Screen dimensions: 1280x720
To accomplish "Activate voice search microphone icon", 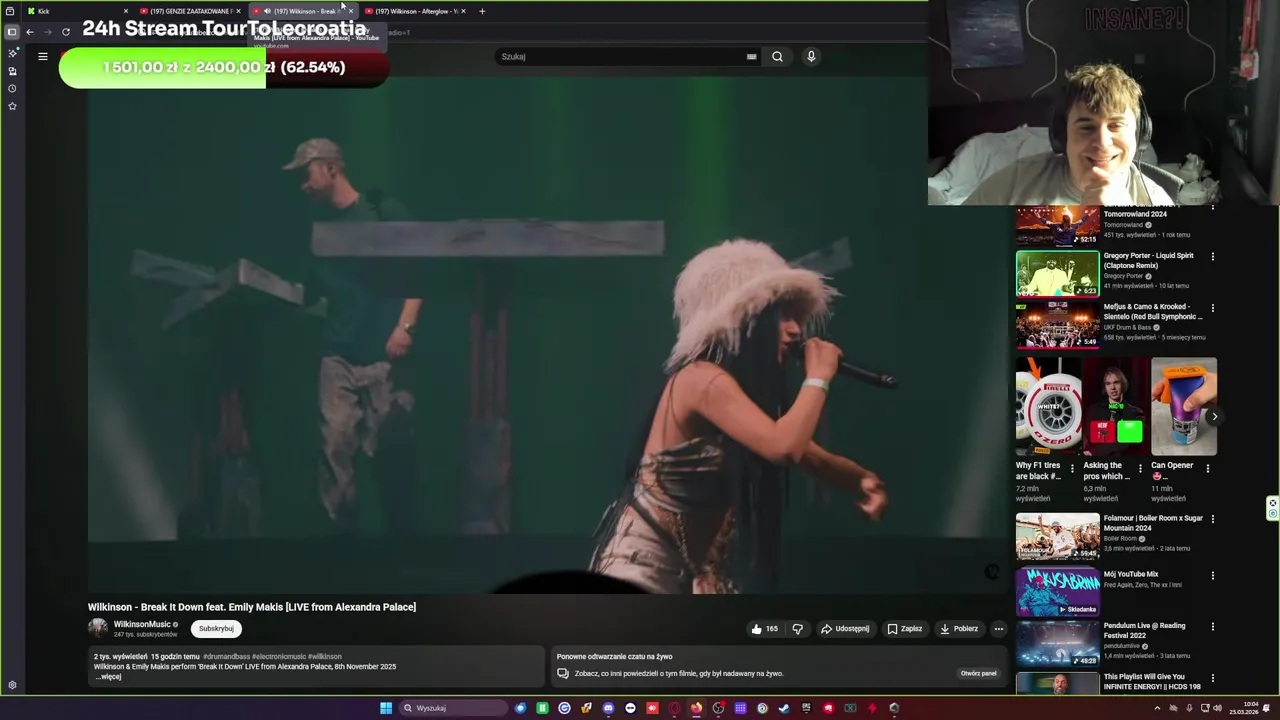I will [811, 56].
